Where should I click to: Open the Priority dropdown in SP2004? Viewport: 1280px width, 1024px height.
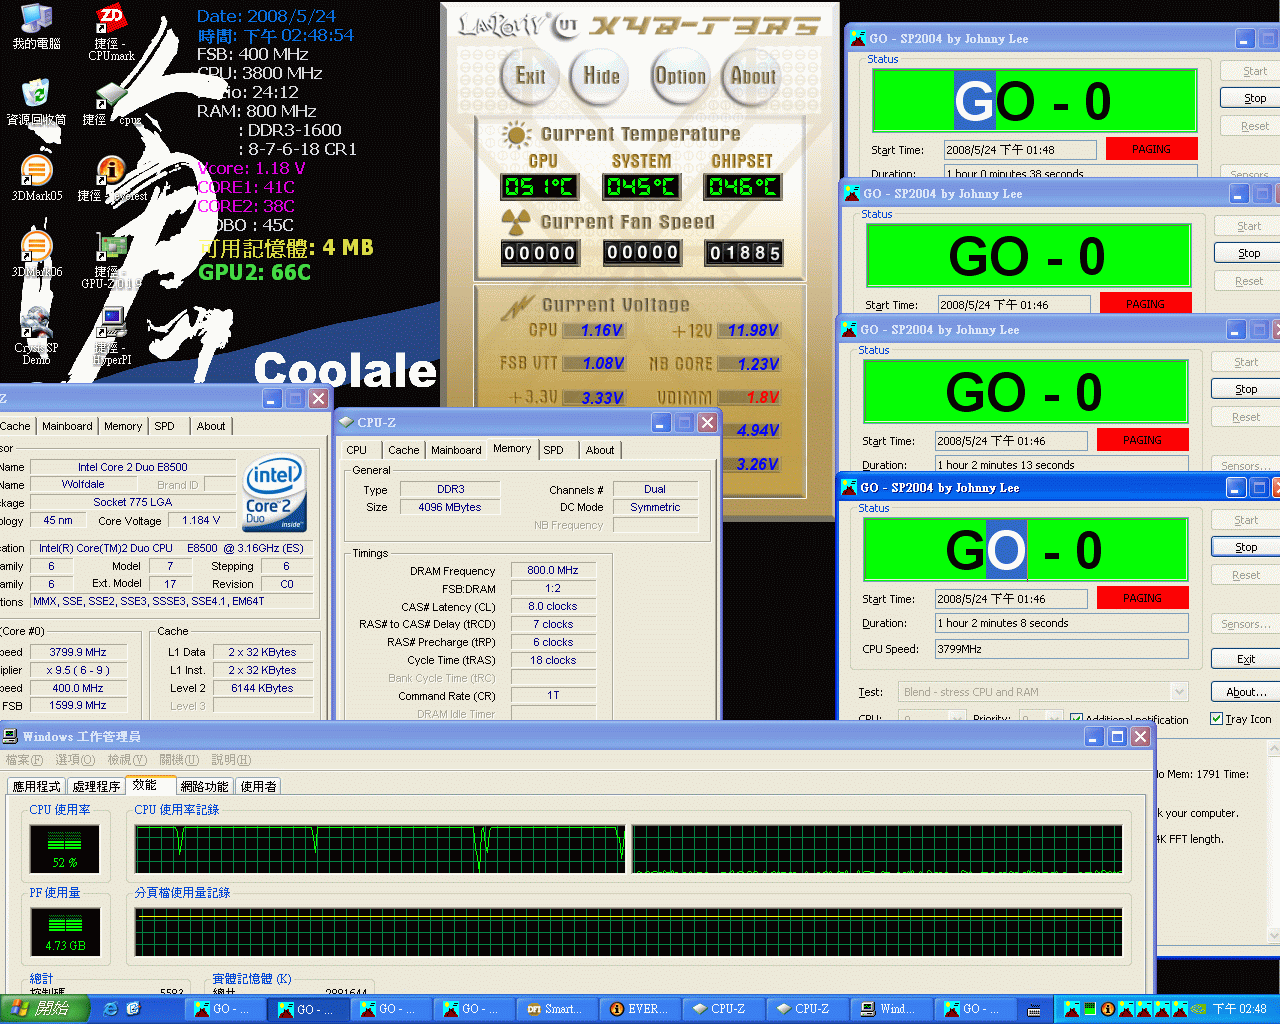pyautogui.click(x=1052, y=719)
